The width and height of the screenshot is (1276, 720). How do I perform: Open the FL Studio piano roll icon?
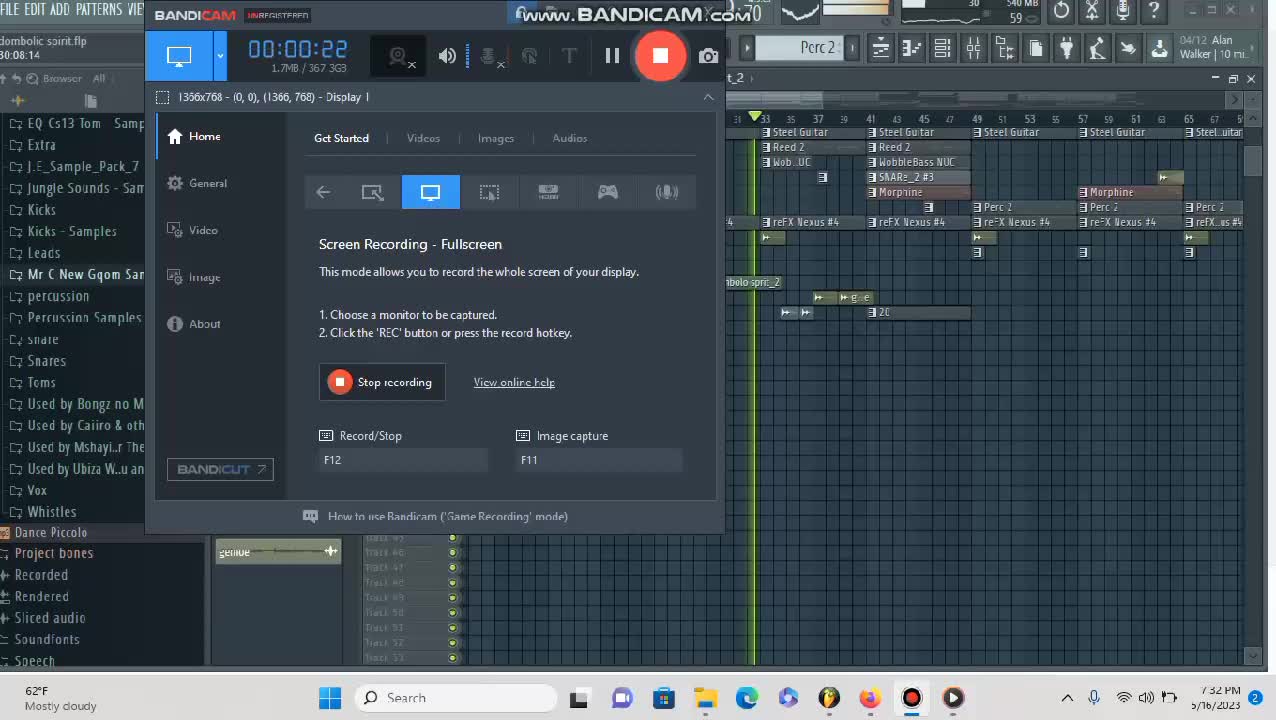pyautogui.click(x=911, y=48)
